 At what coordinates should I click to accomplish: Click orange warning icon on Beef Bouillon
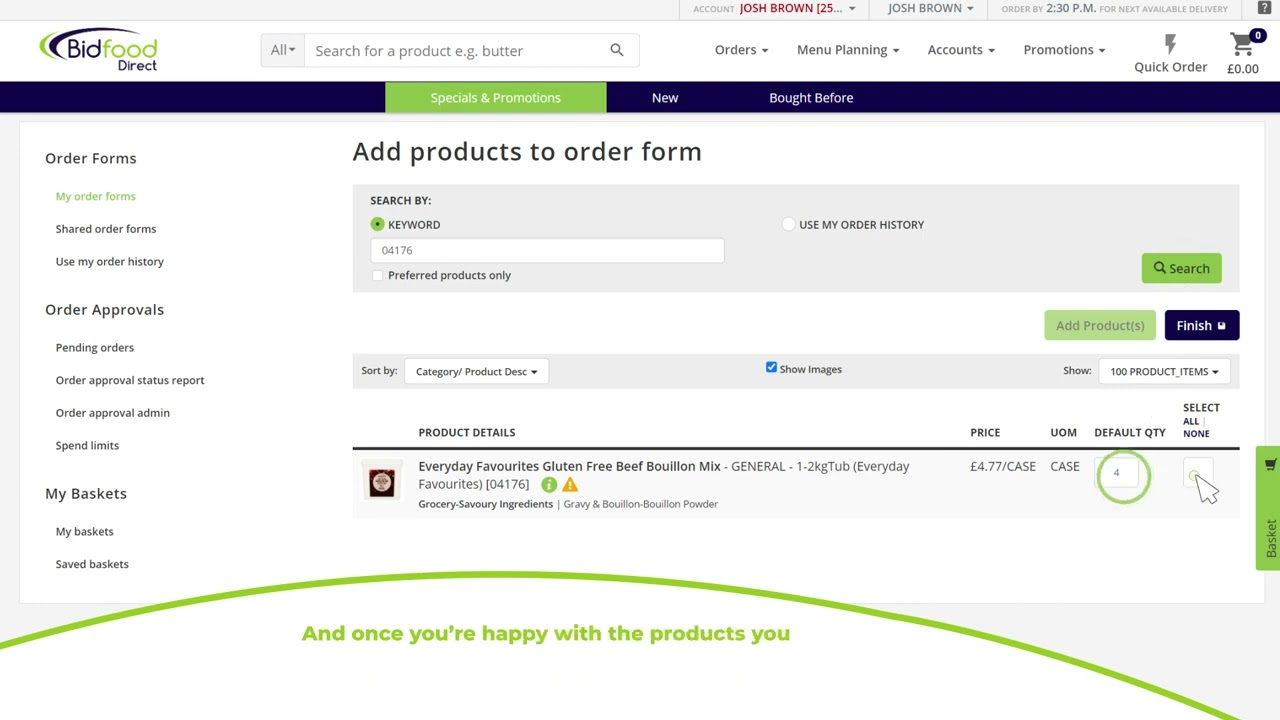[570, 485]
